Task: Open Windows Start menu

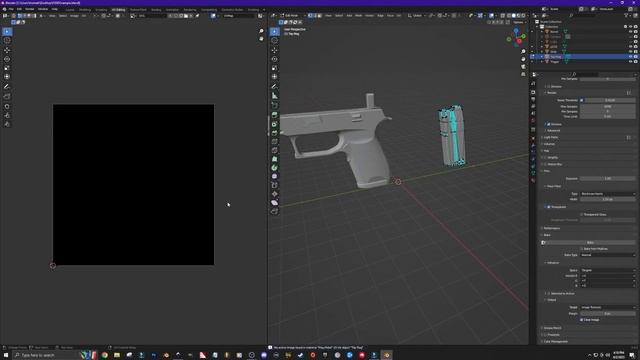Action: (6, 355)
